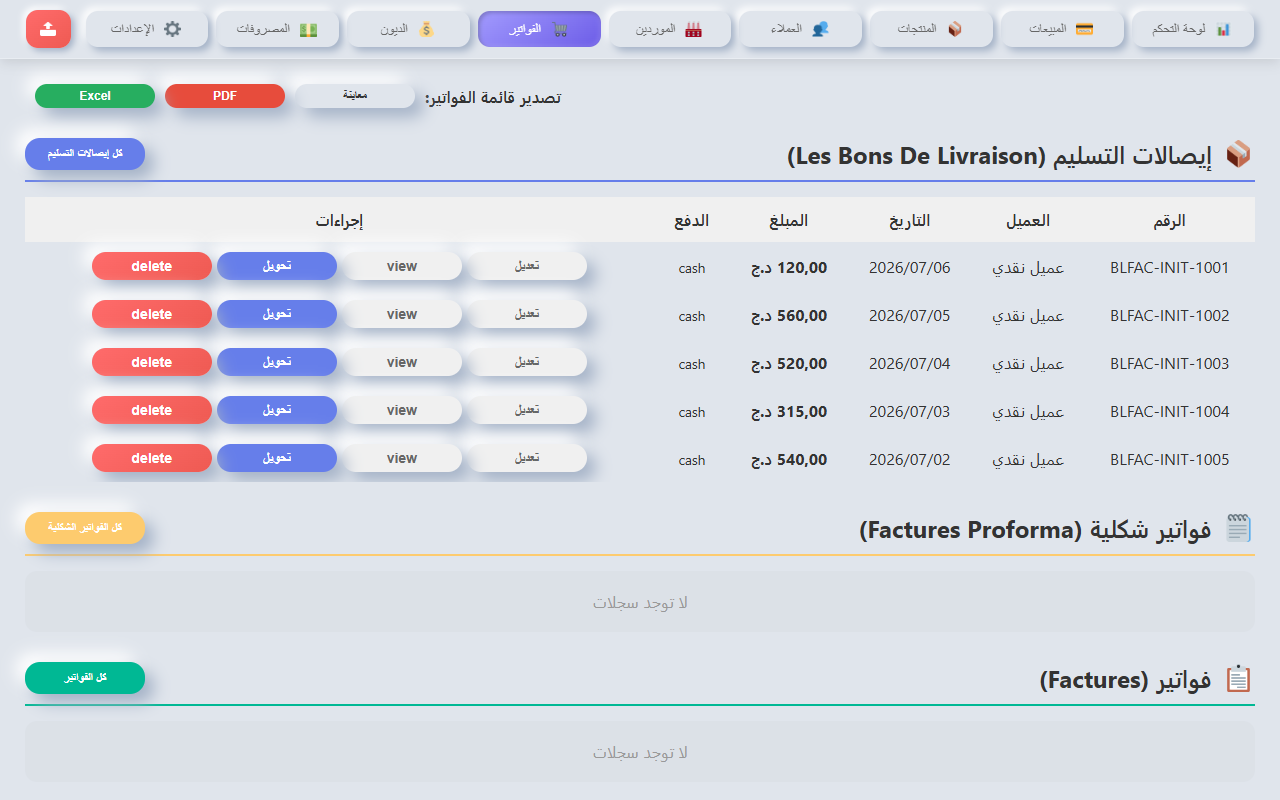Click the الرقم column header
The height and width of the screenshot is (800, 1280).
(1169, 220)
